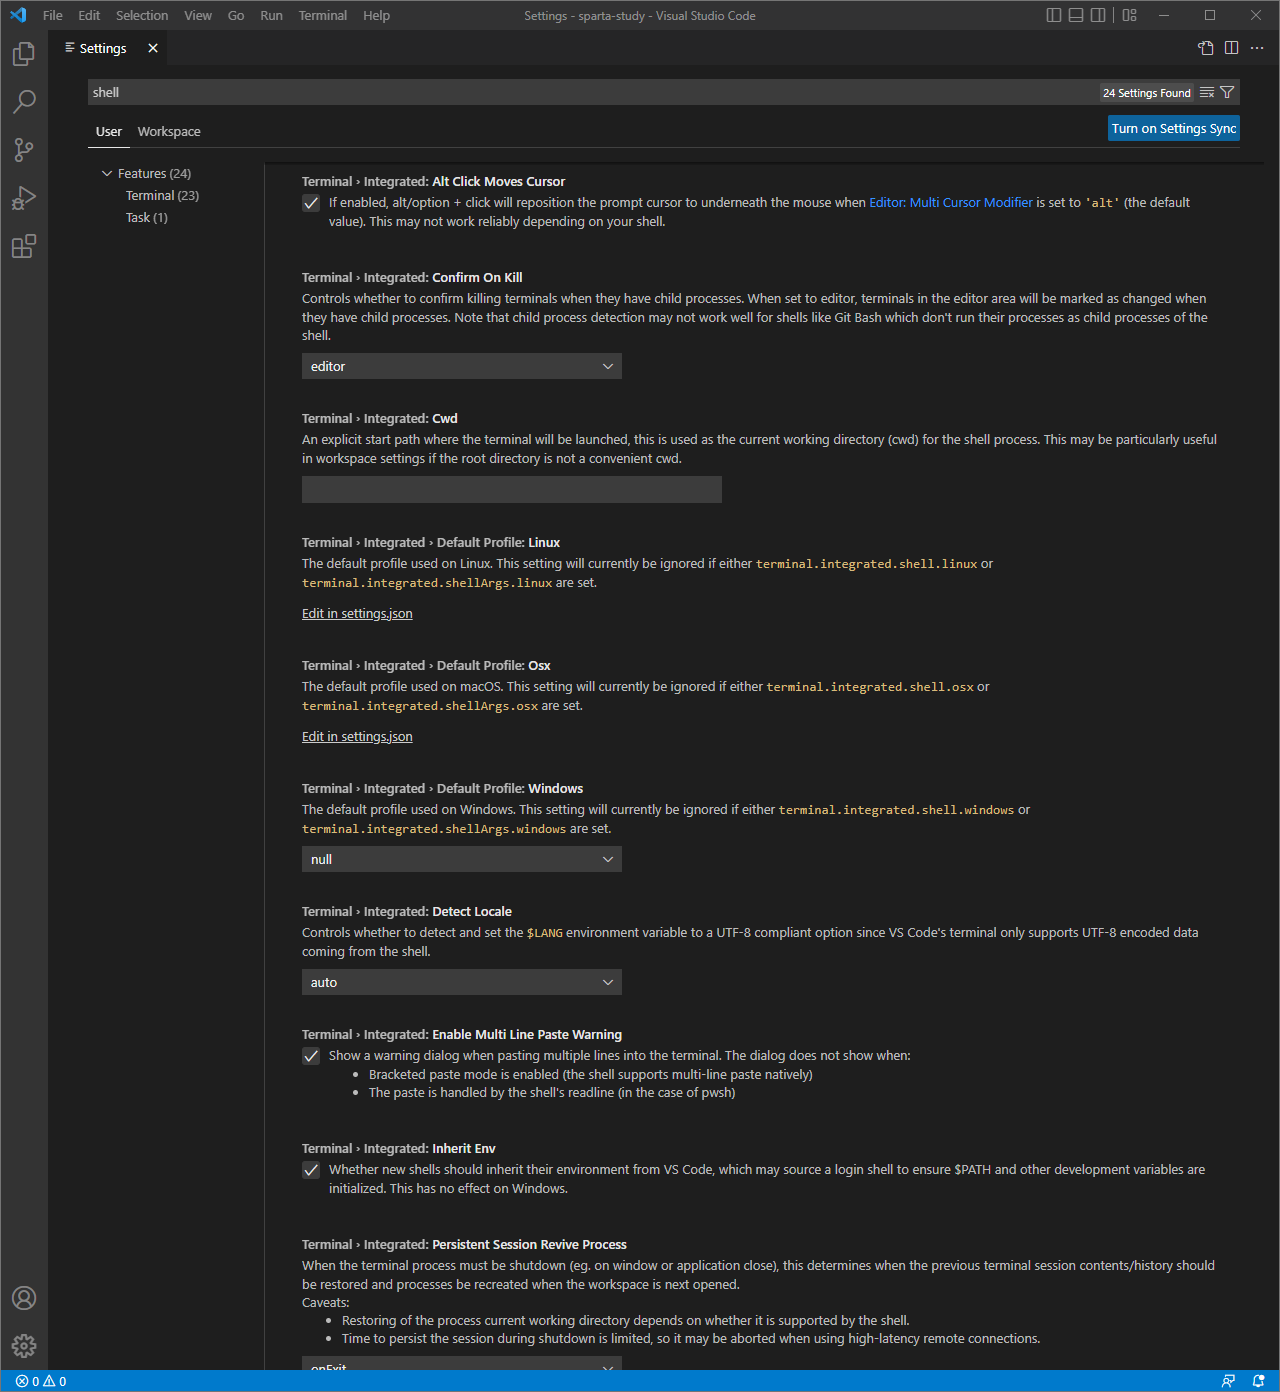Screen dimensions: 1280x1392
Task: Open the View menu
Action: tap(198, 15)
